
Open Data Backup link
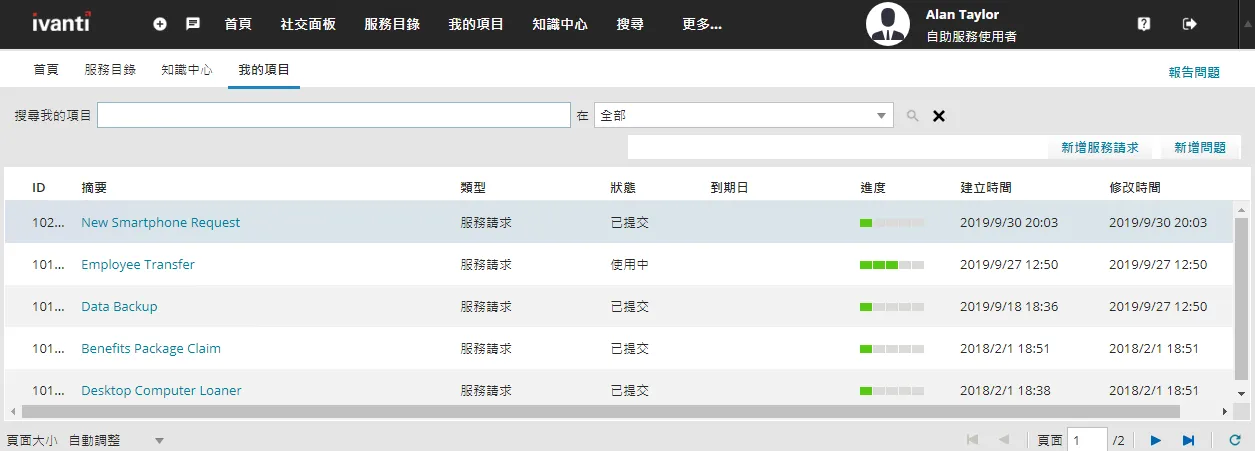[x=119, y=307]
